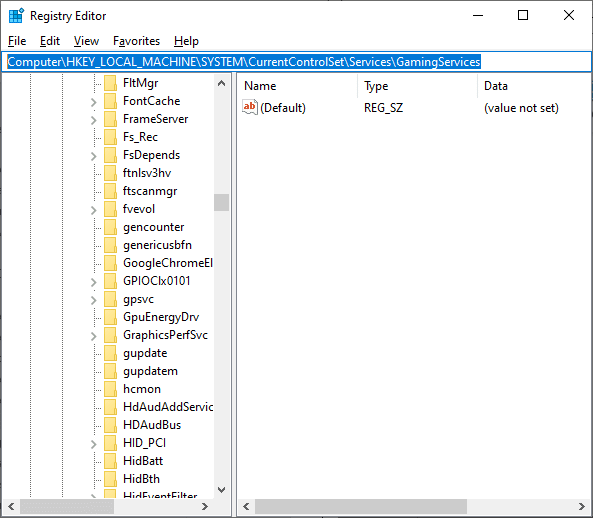Click the HDAudBus folder icon

pyautogui.click(x=110, y=425)
